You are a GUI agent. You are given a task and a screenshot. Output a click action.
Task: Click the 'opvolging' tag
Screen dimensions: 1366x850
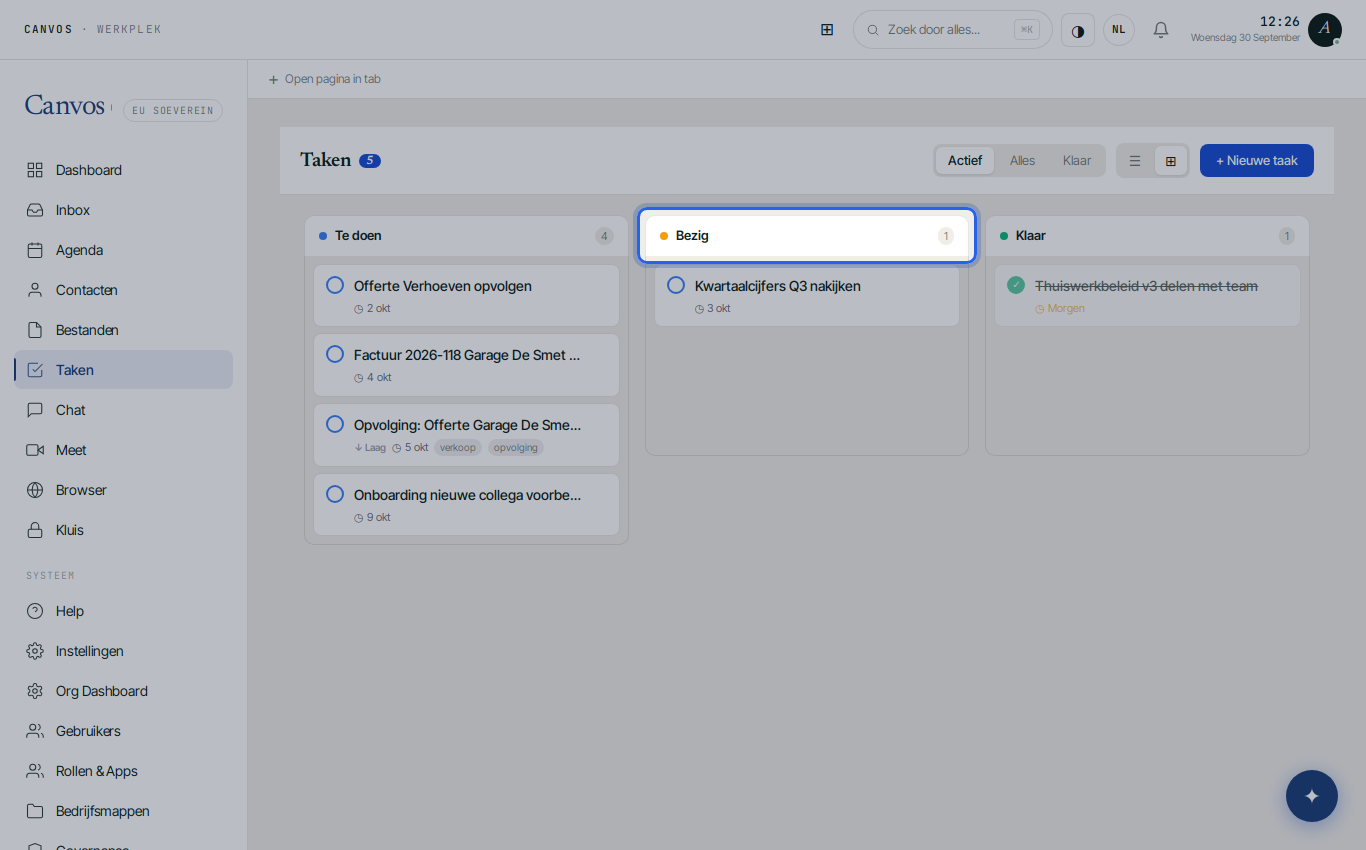(x=516, y=448)
